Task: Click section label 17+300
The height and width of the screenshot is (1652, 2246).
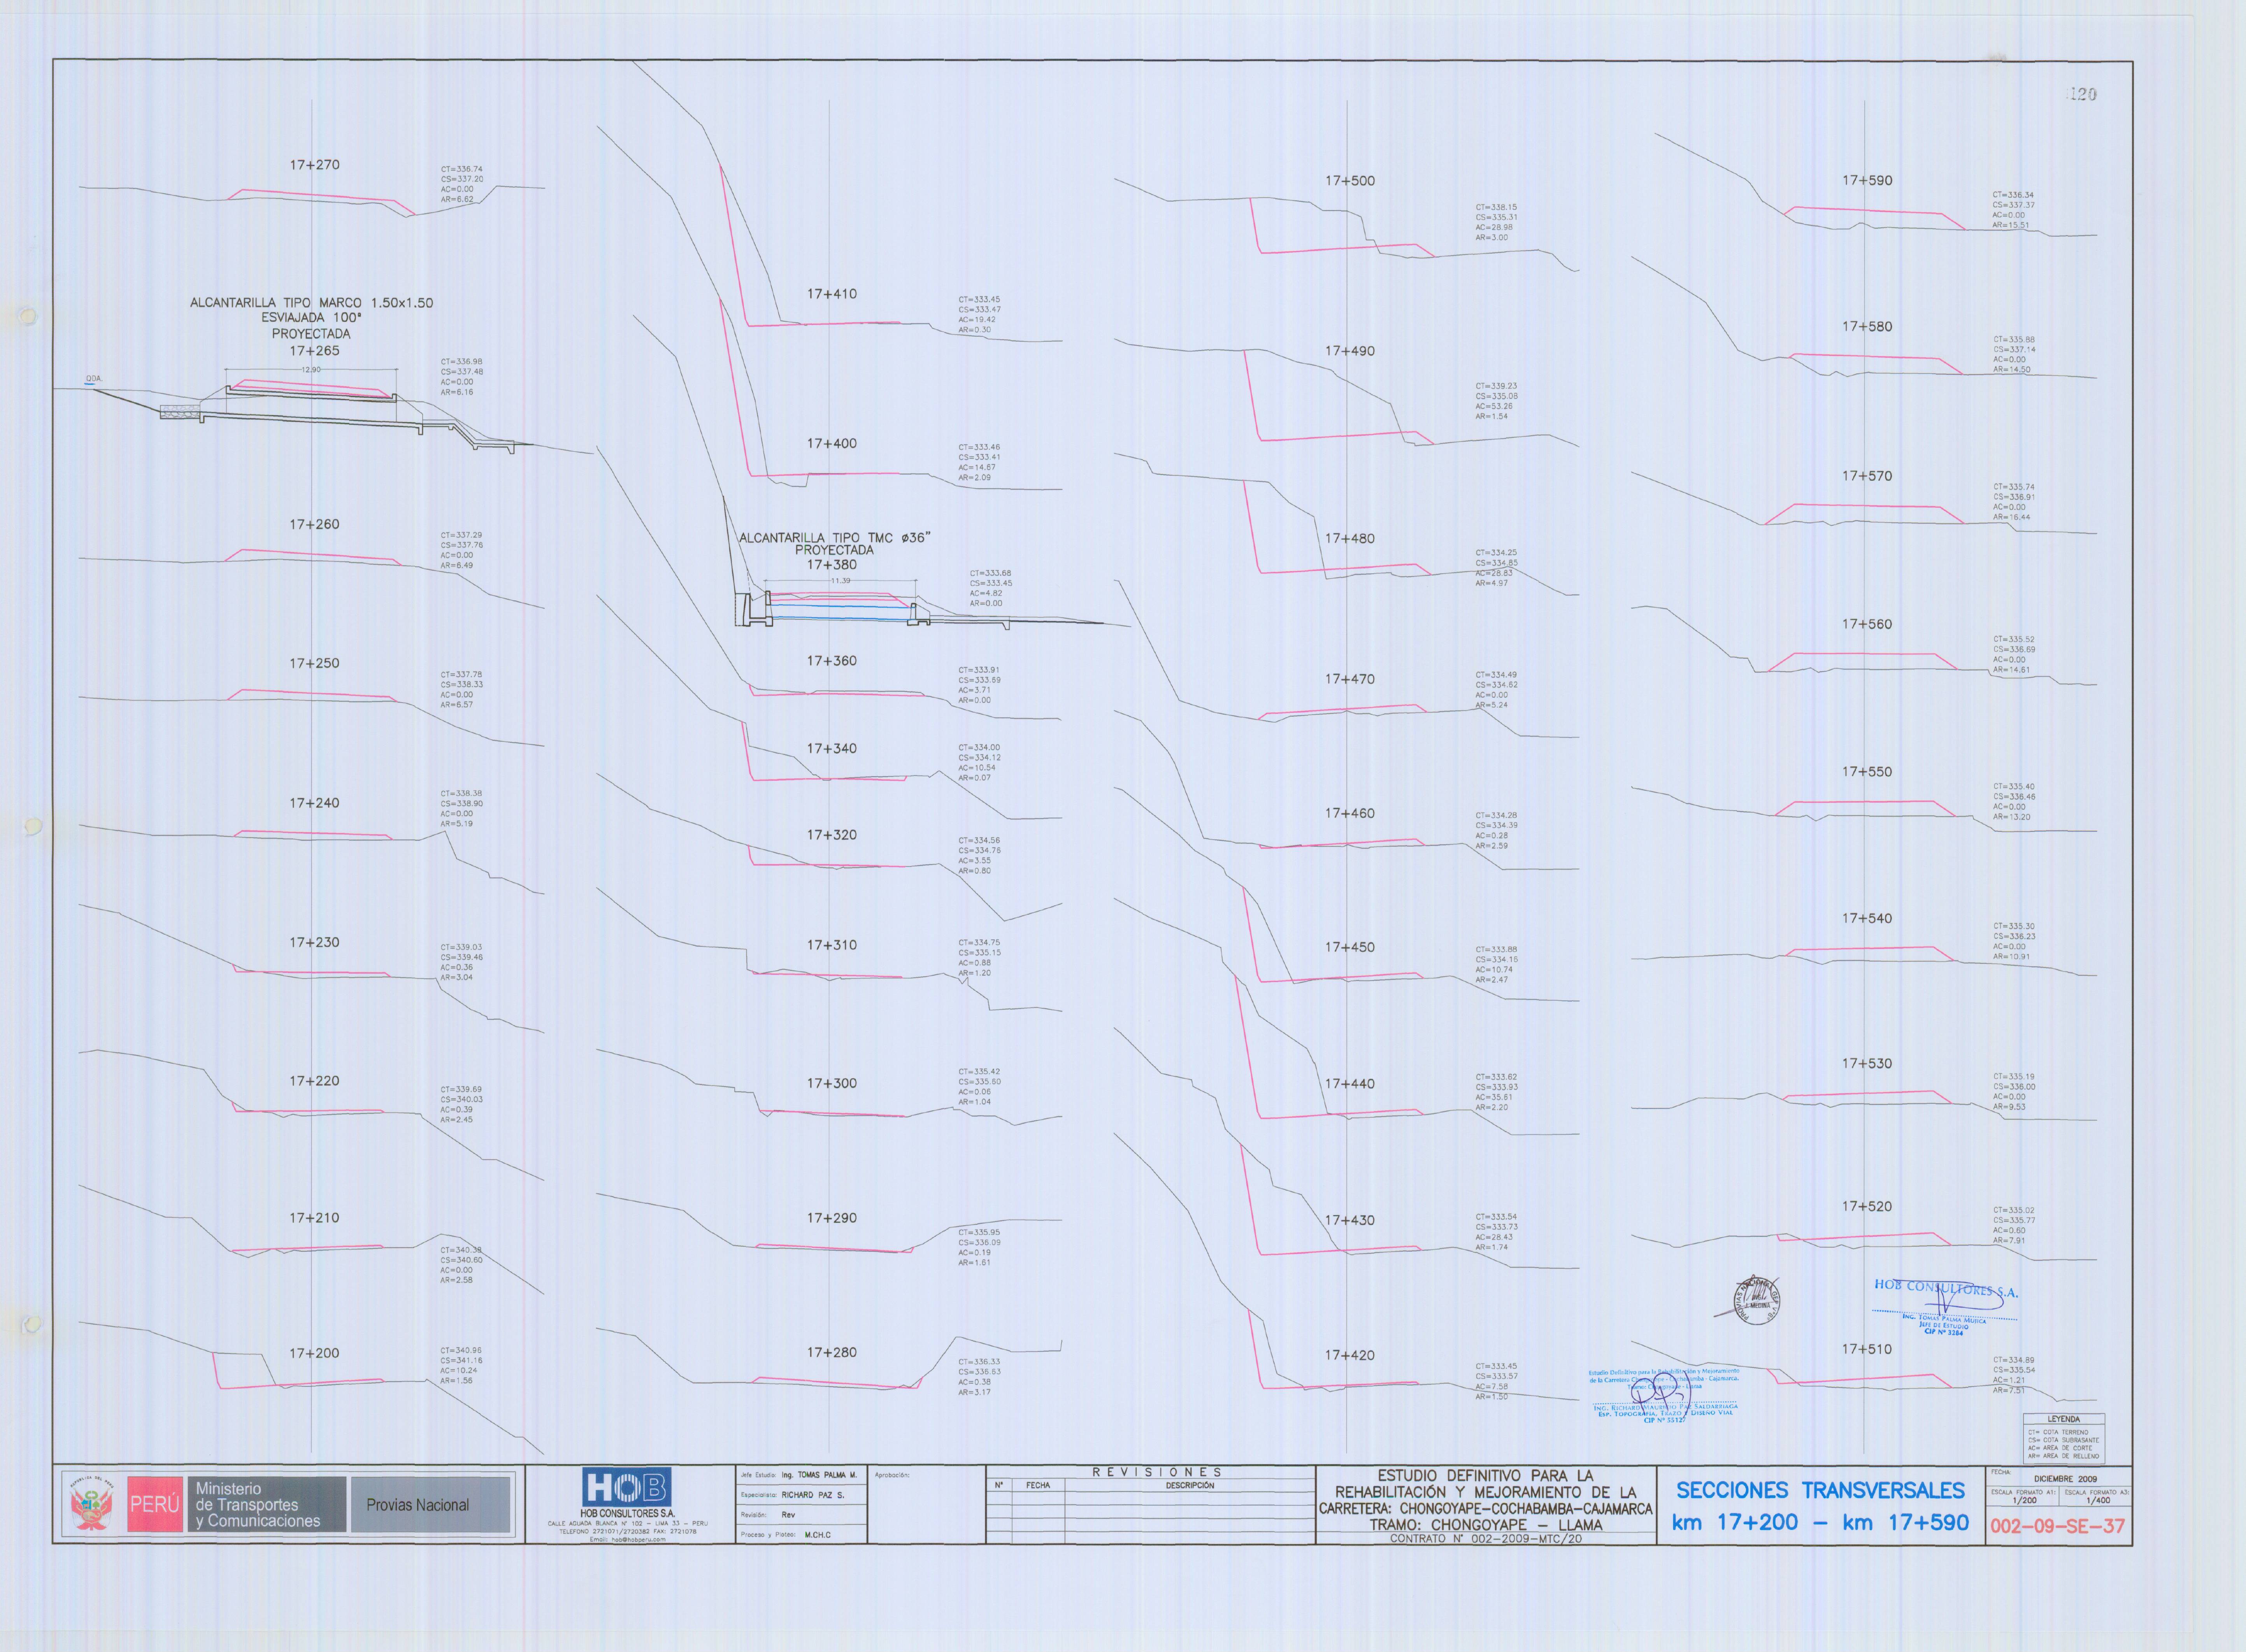Action: 832,1084
